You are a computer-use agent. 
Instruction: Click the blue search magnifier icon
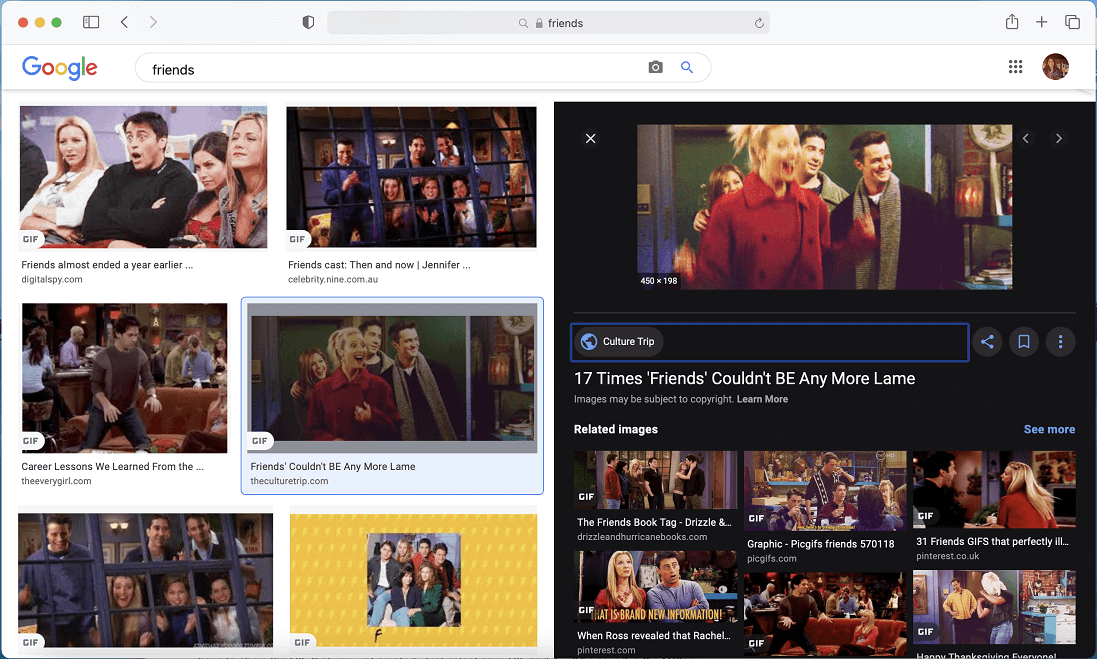[x=687, y=68]
